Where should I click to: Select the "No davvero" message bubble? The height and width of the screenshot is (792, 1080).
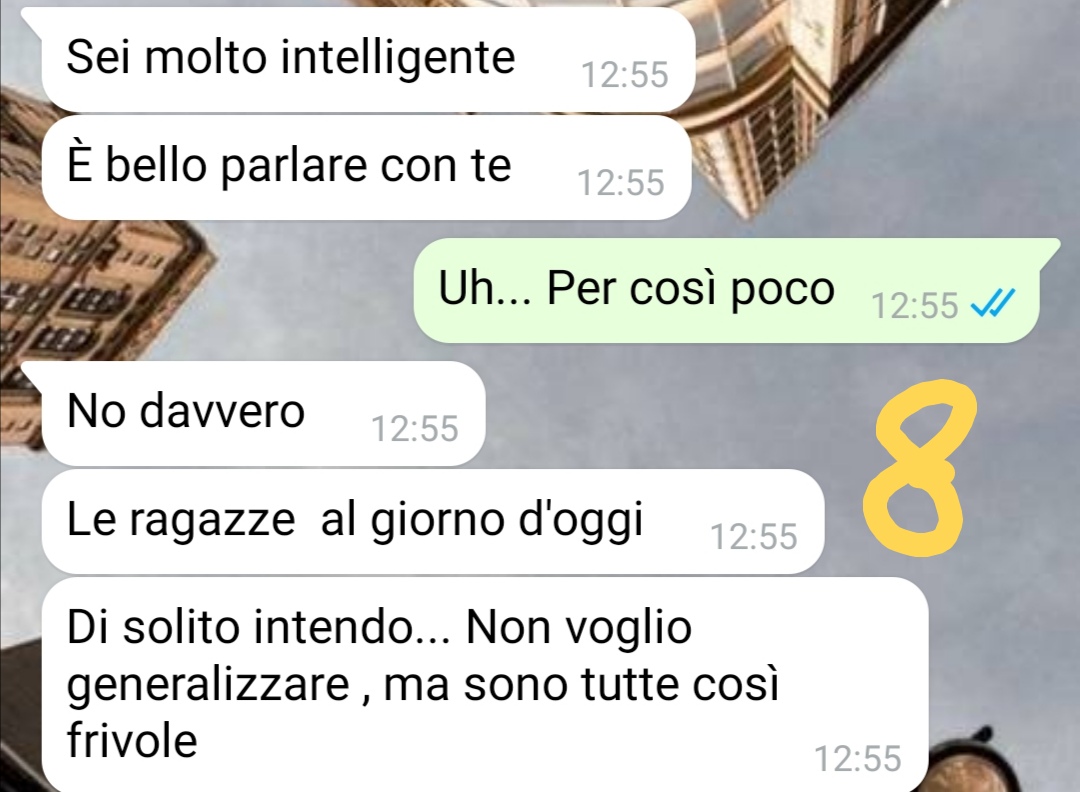pyautogui.click(x=262, y=413)
